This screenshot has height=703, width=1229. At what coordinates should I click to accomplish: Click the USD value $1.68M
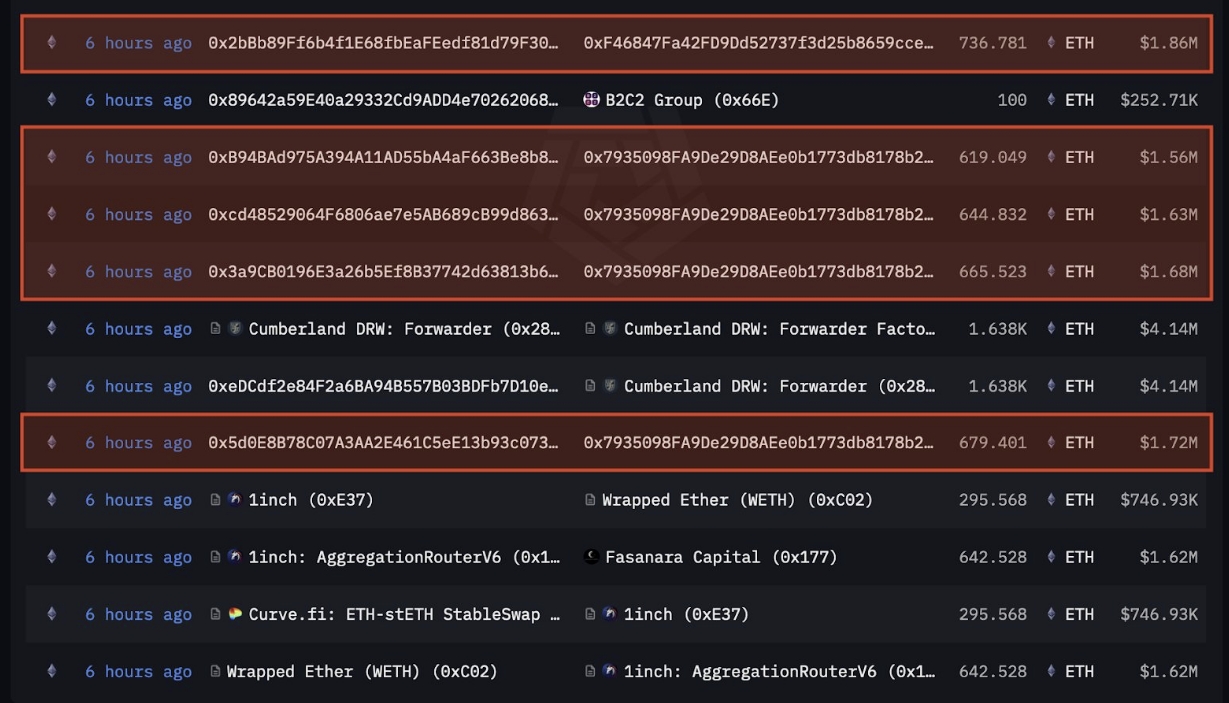[1168, 271]
